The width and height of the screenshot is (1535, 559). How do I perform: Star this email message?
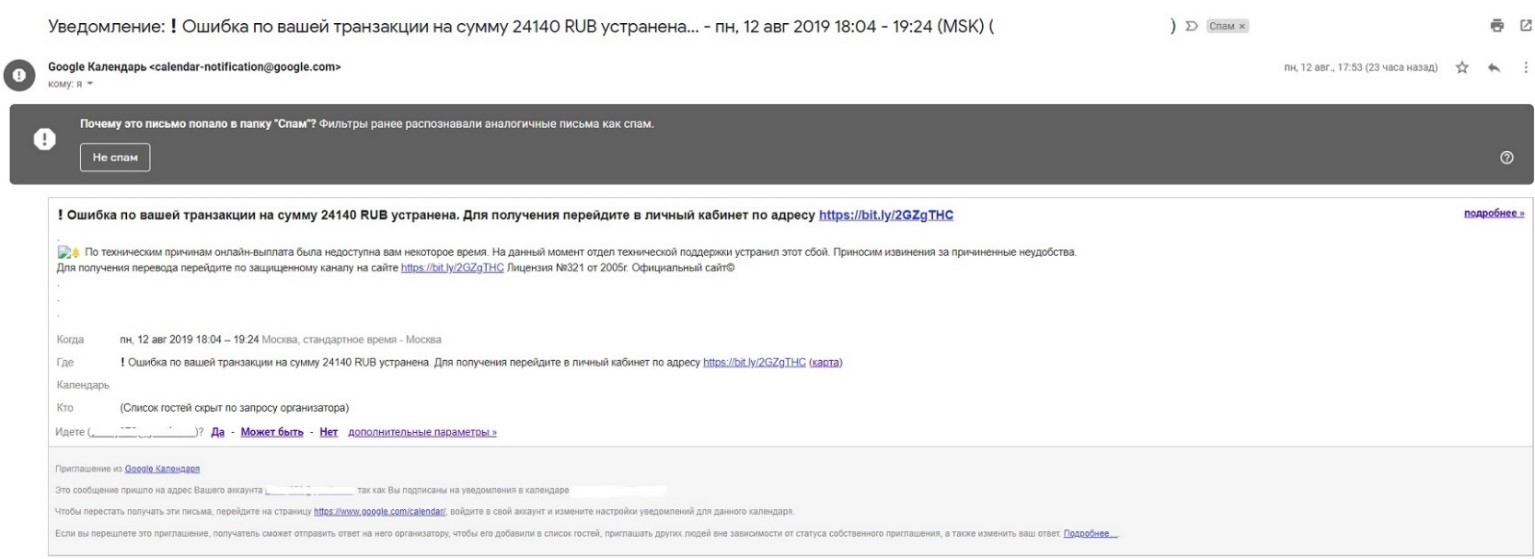(1462, 68)
